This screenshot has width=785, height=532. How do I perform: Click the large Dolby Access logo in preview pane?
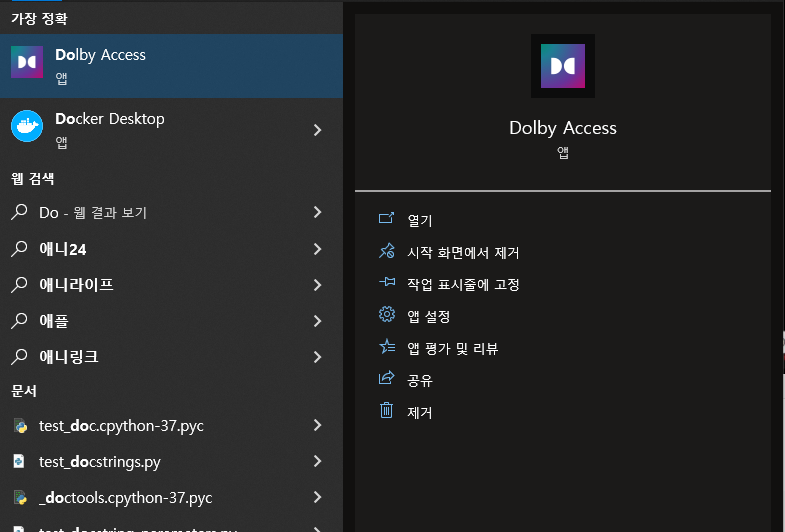click(x=563, y=66)
